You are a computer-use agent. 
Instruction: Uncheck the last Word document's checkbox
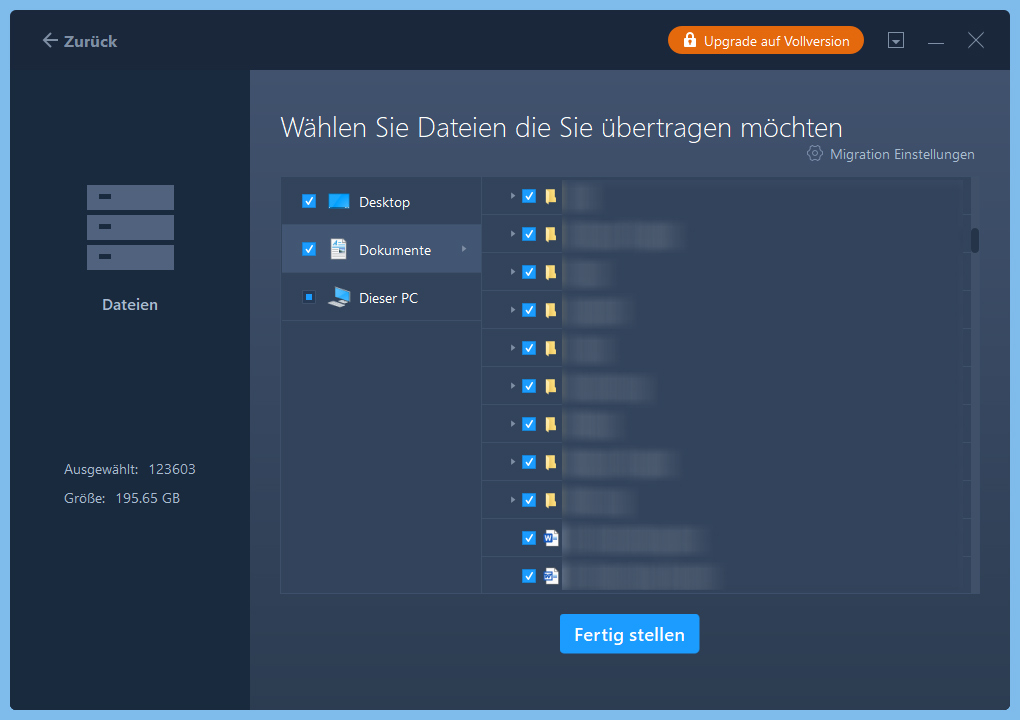tap(529, 576)
